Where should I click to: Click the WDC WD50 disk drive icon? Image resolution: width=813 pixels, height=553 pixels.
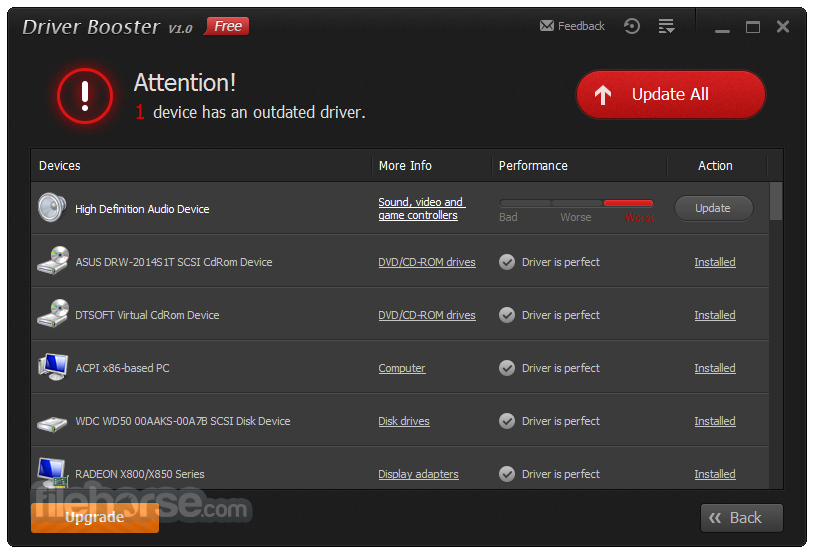[52, 424]
